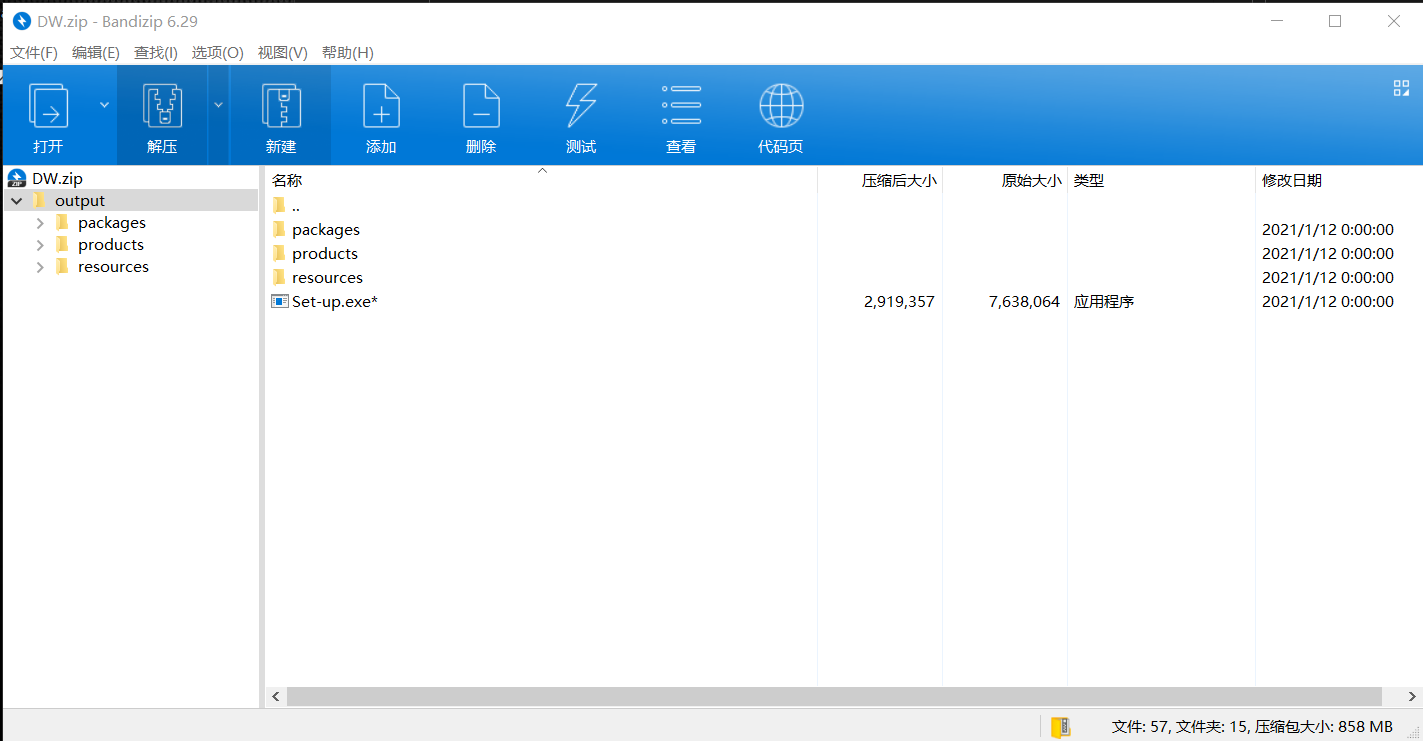Open the 帮助(H) menu
The height and width of the screenshot is (741, 1423).
348,53
